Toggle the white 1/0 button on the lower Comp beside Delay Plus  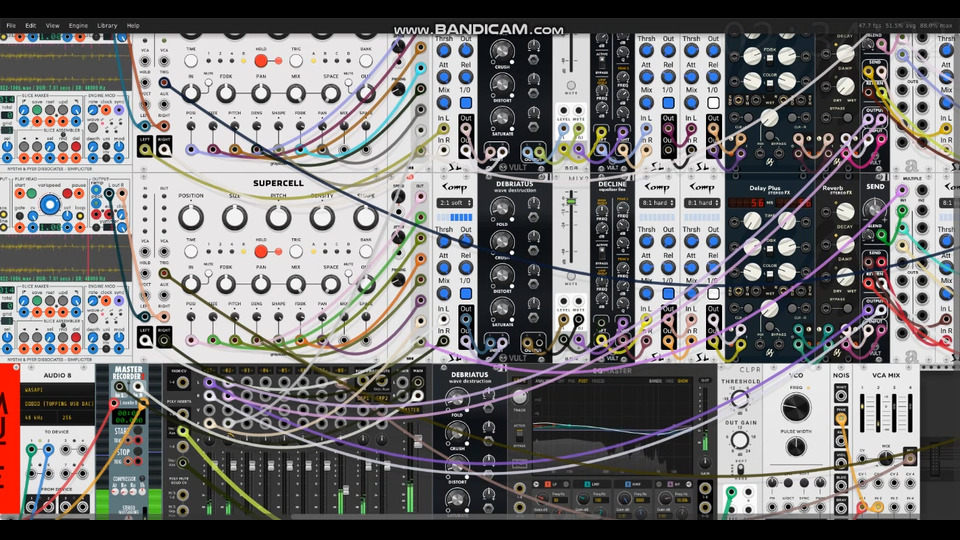[x=713, y=294]
